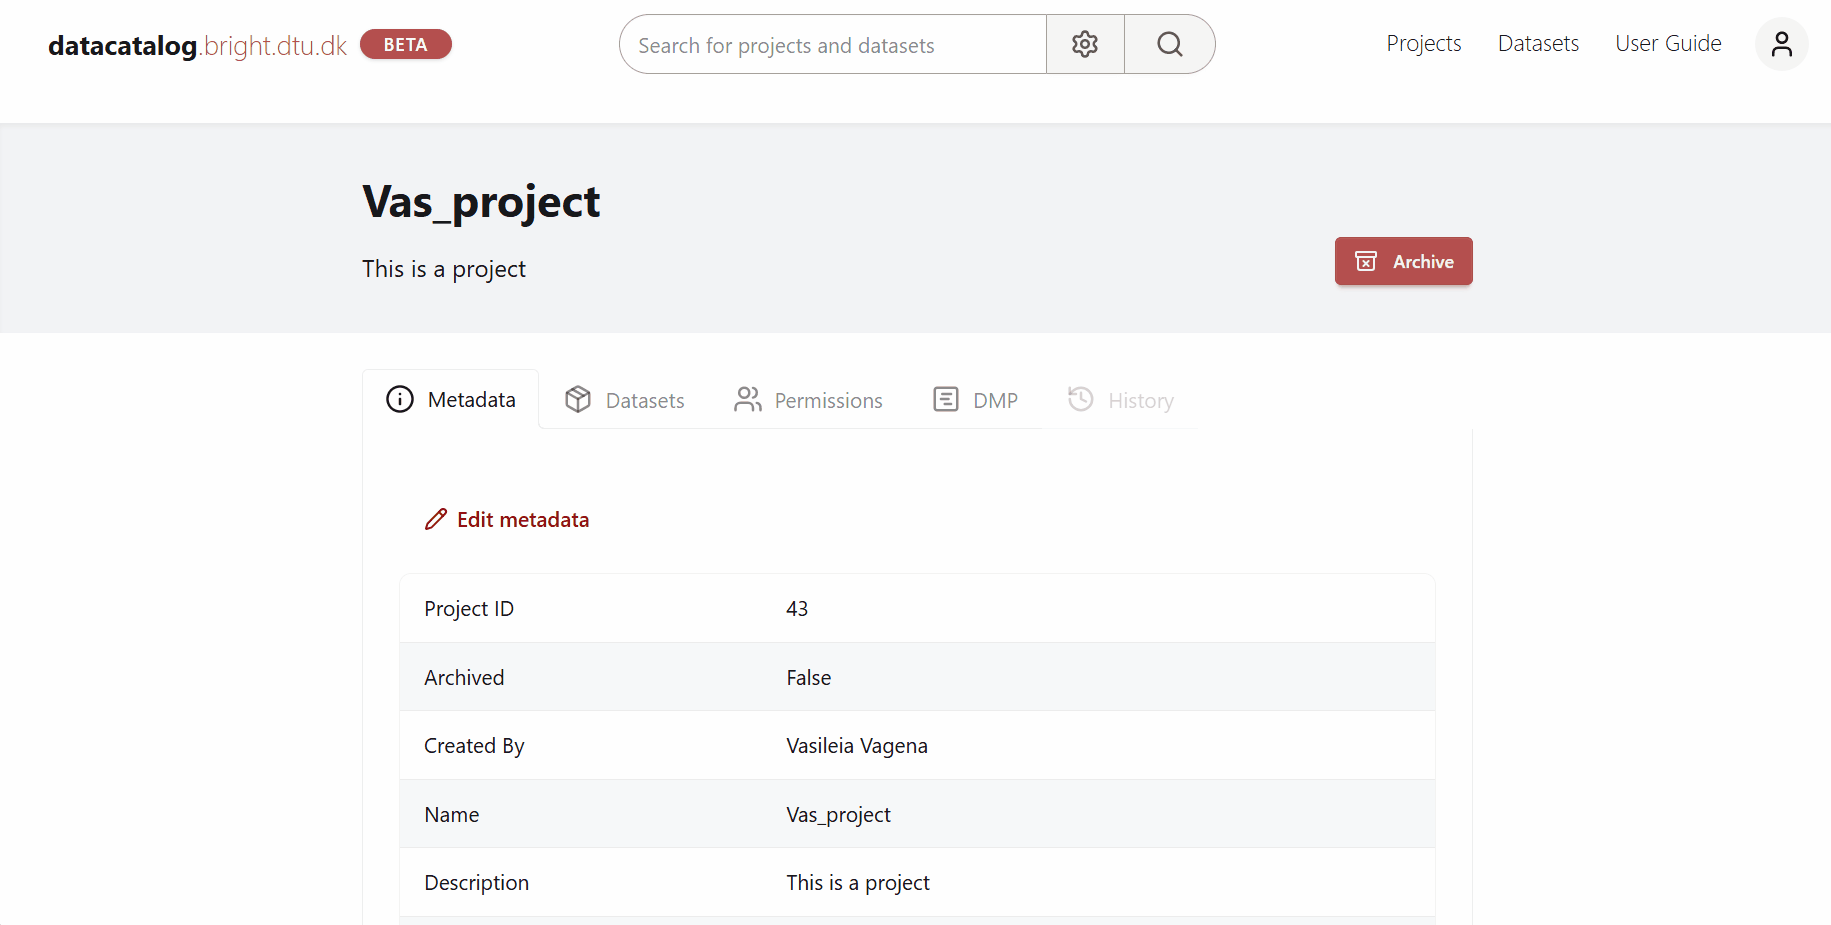Click the pencil icon beside Edit metadata

pyautogui.click(x=436, y=519)
